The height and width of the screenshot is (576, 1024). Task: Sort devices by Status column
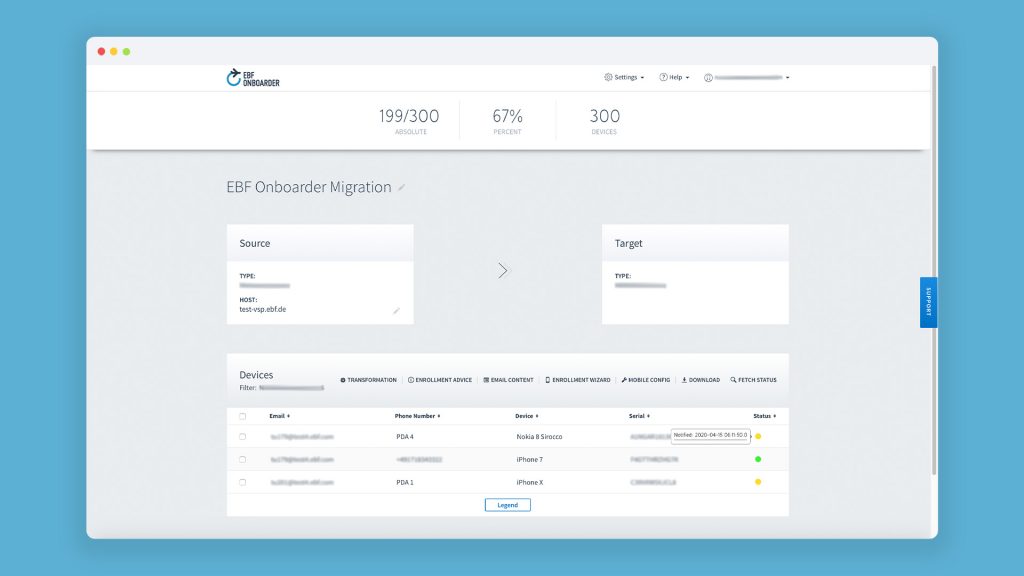tap(765, 416)
